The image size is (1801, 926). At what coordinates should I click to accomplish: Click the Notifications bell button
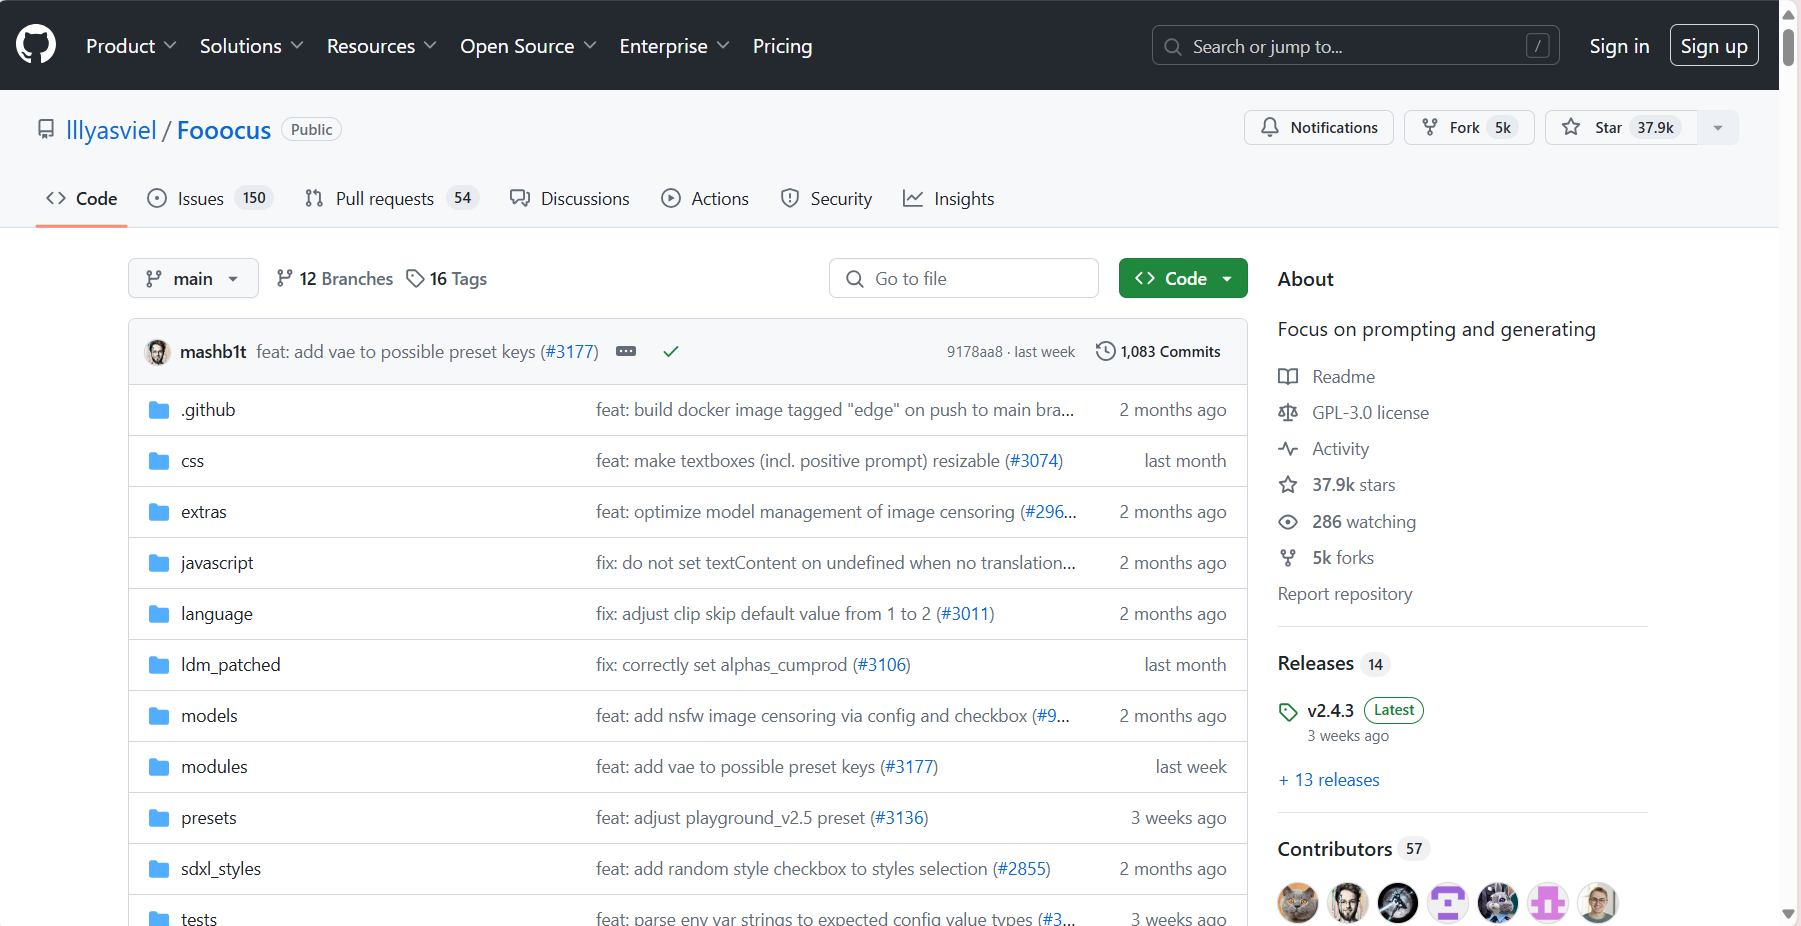(x=1318, y=128)
